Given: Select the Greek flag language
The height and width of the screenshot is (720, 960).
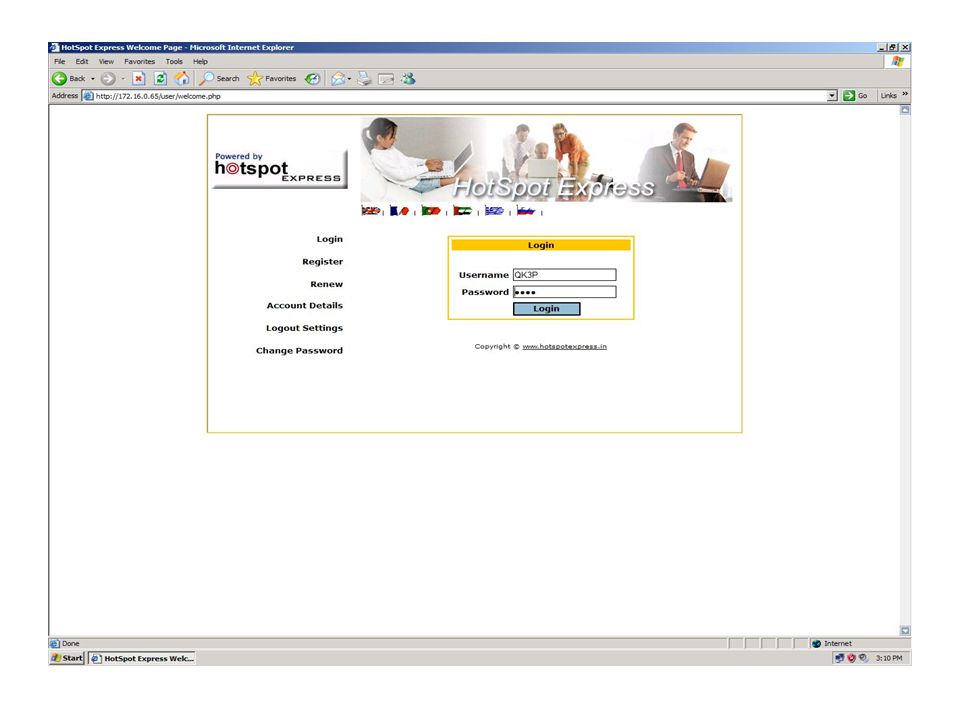Looking at the screenshot, I should [494, 211].
